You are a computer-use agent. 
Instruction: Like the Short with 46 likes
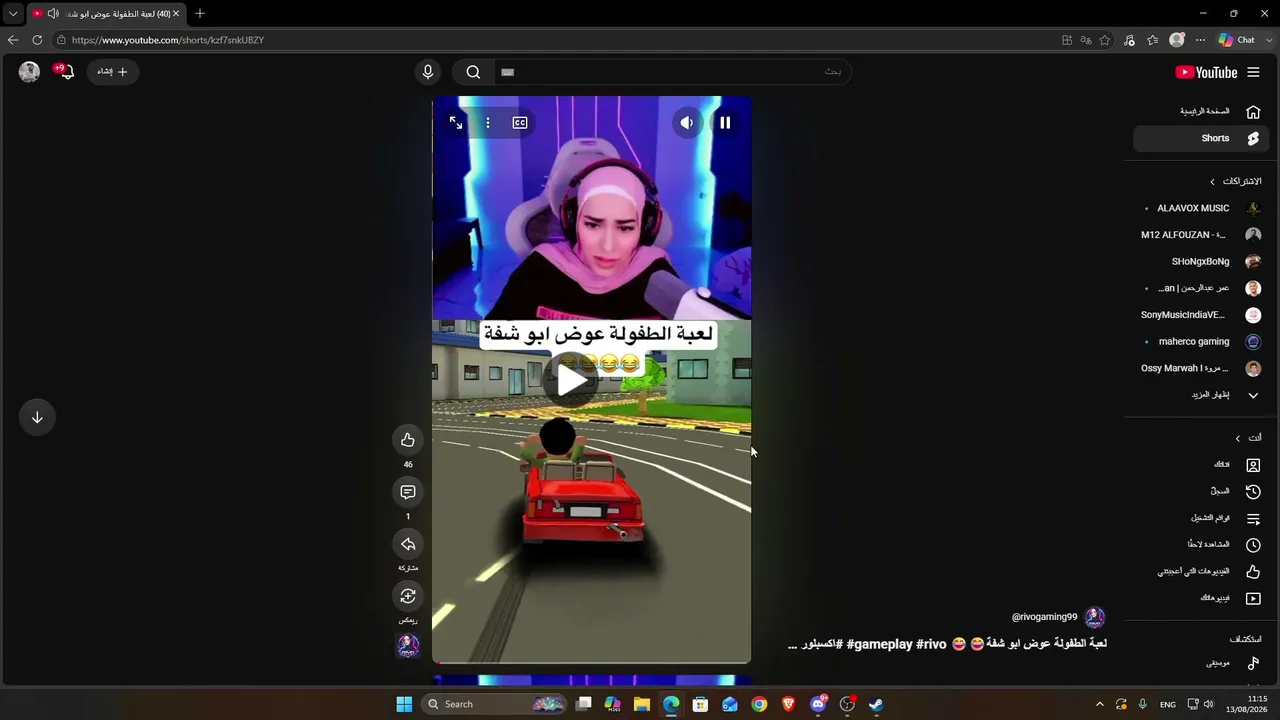[408, 440]
